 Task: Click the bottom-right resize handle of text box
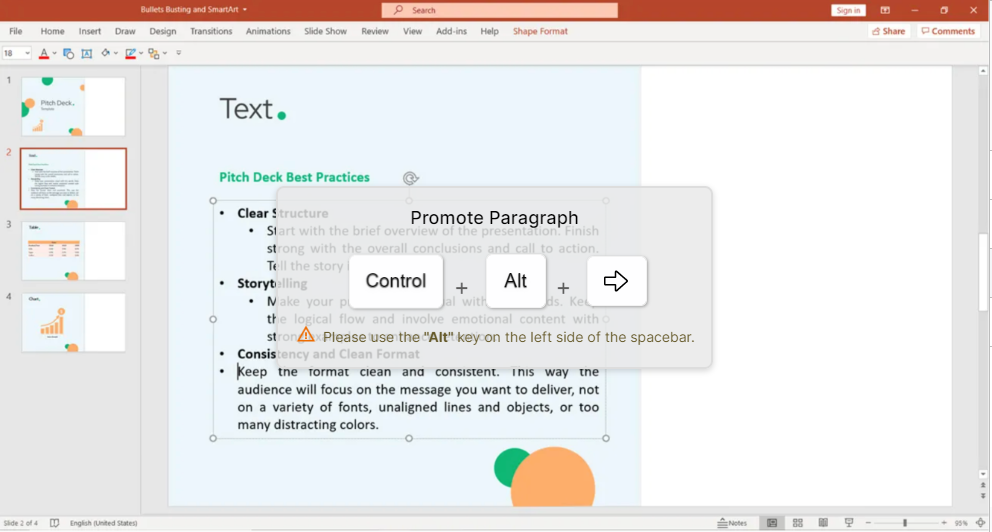[605, 438]
